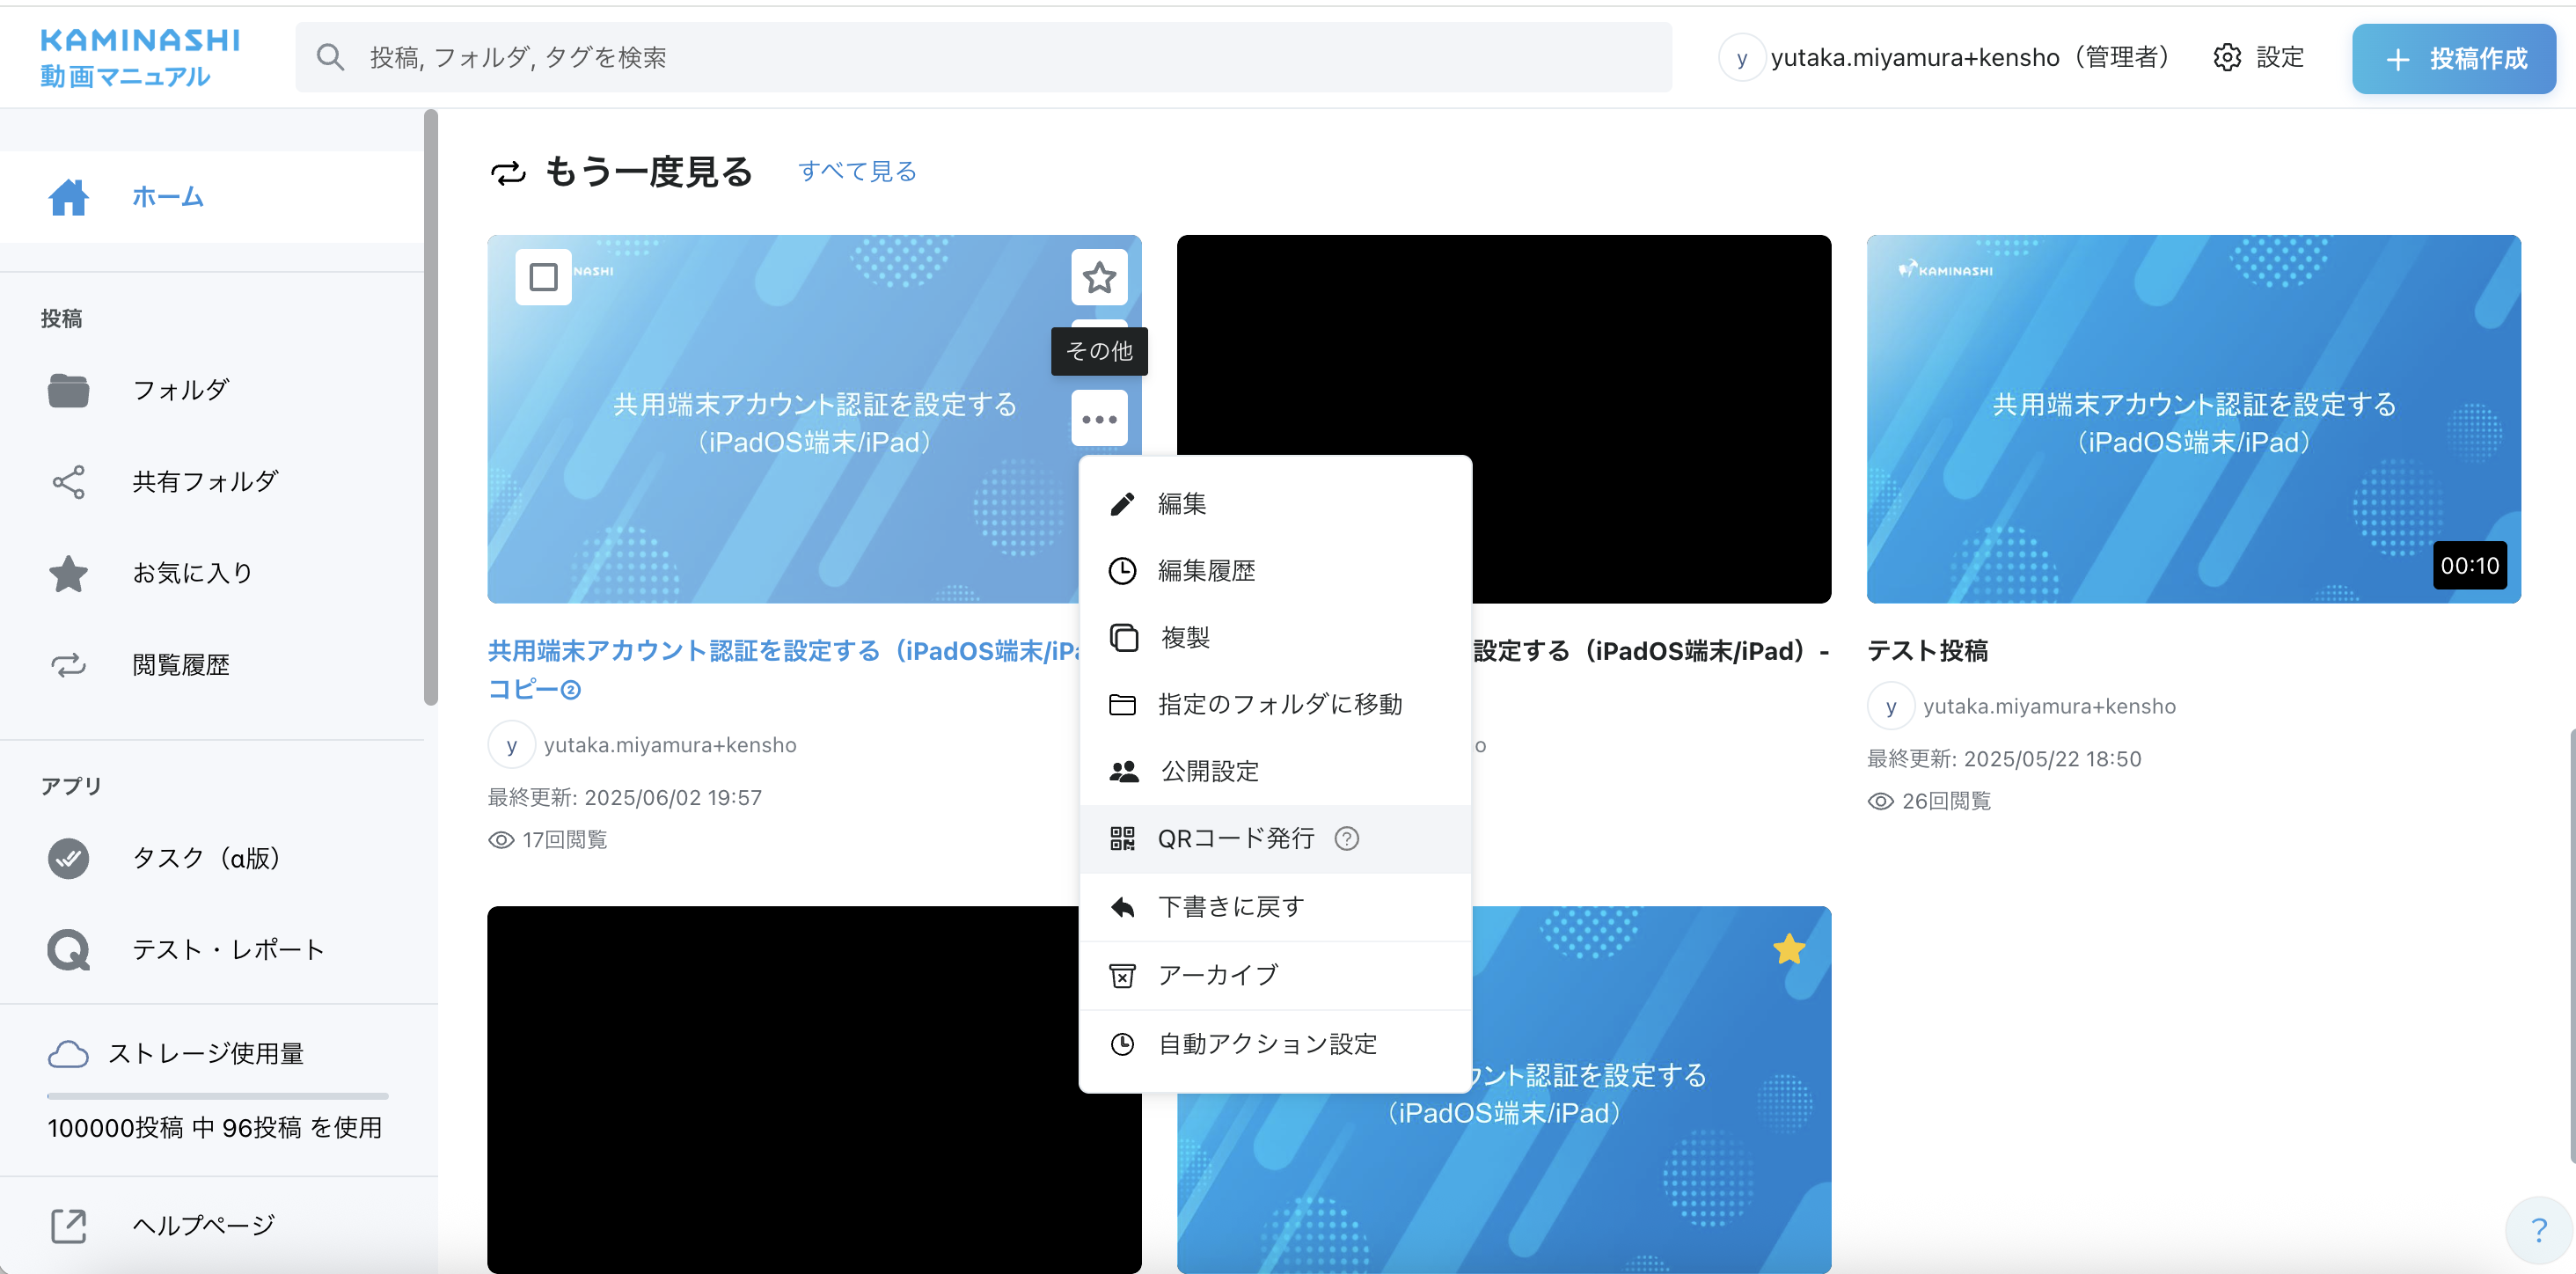The image size is (2576, 1274).
Task: Open 自動アクション設定 from menu
Action: tap(1275, 1044)
